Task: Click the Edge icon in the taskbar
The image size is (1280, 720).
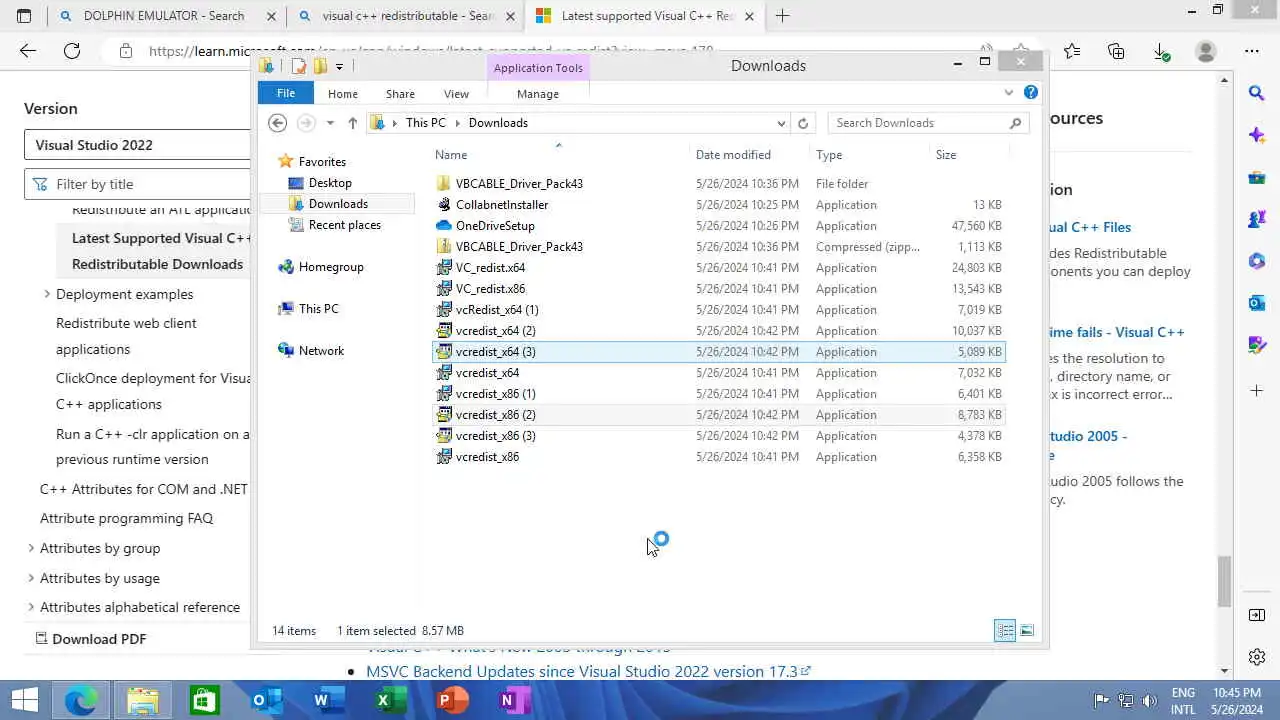Action: 81,701
